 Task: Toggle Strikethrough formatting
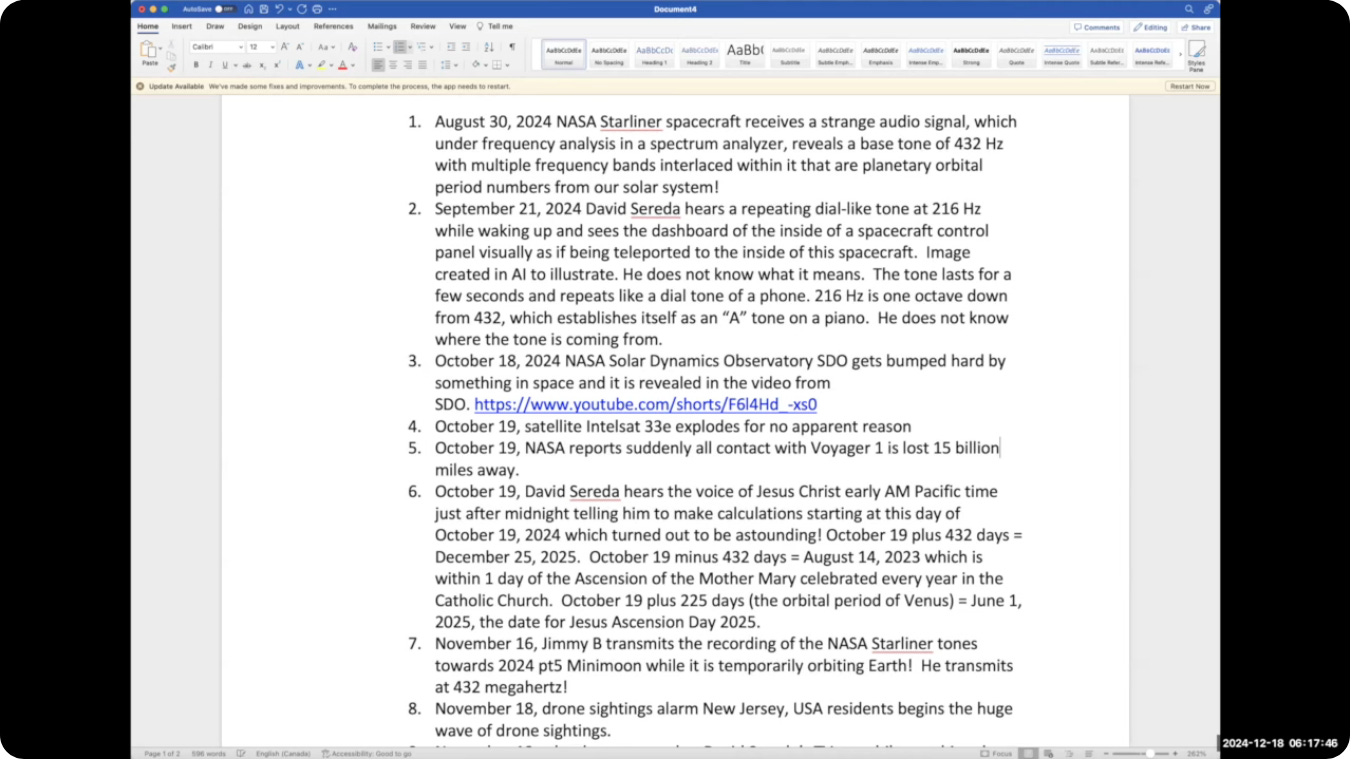coord(247,65)
